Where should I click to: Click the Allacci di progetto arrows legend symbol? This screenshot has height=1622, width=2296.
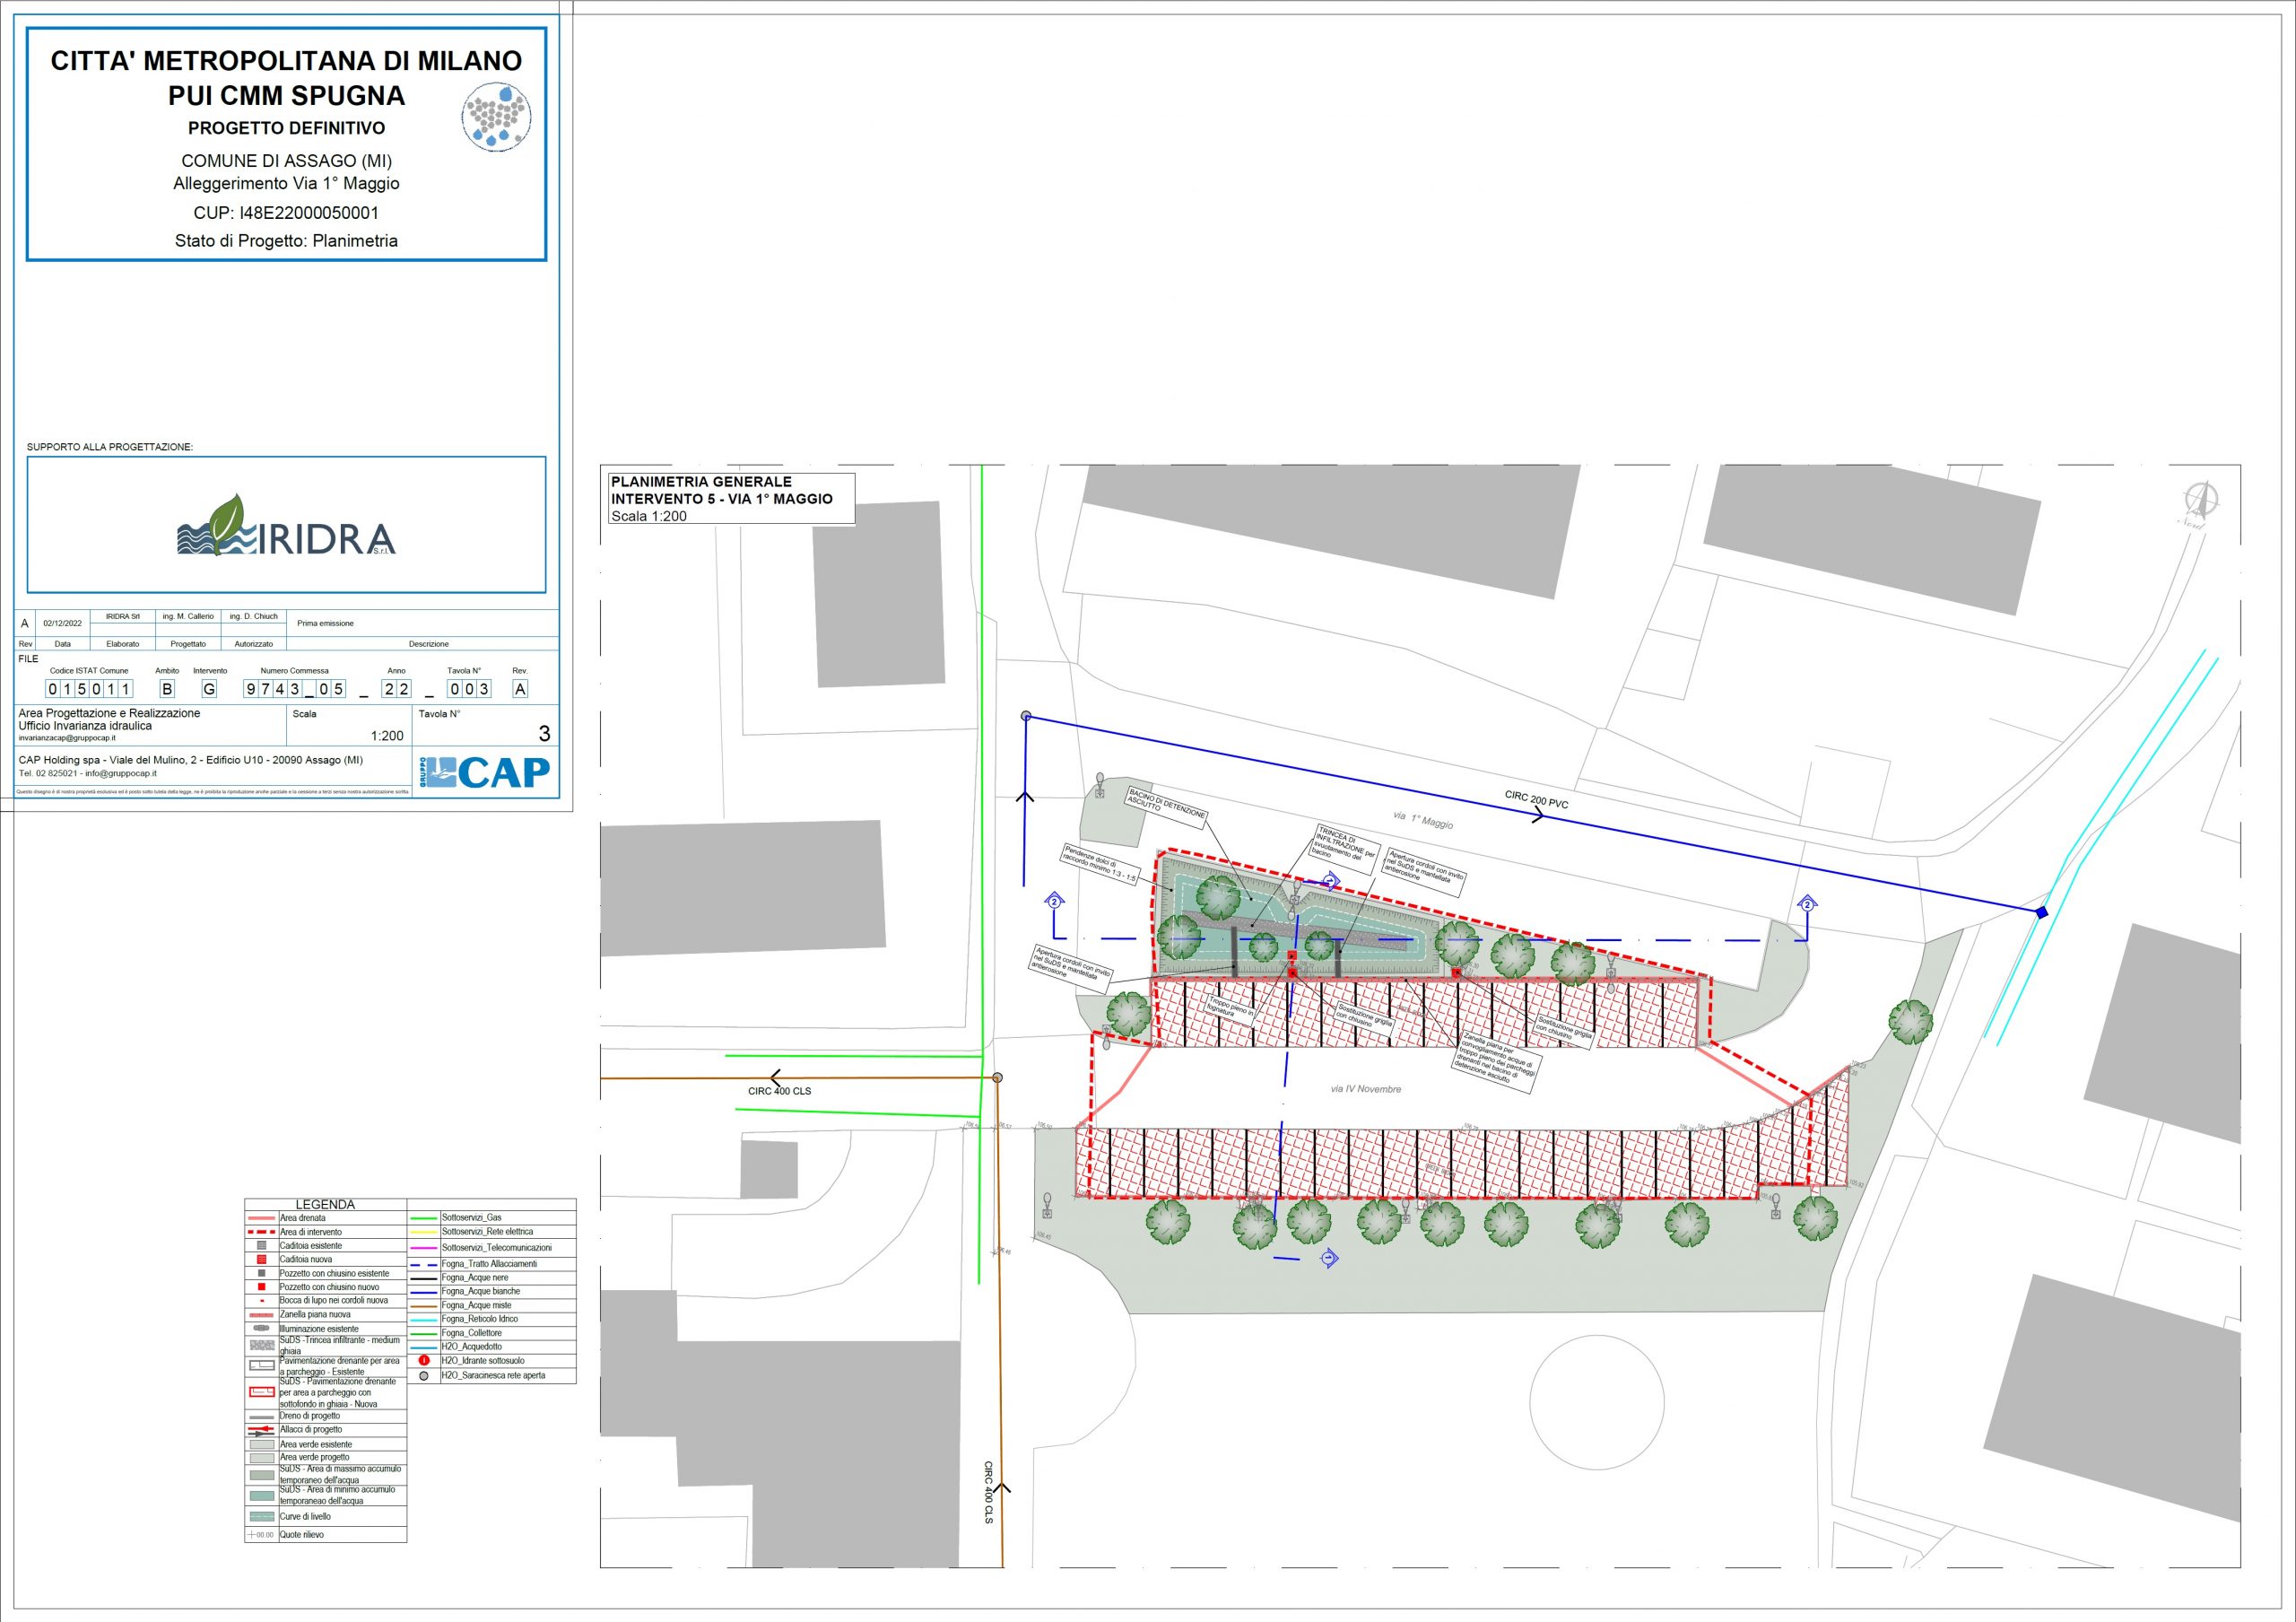(x=261, y=1430)
